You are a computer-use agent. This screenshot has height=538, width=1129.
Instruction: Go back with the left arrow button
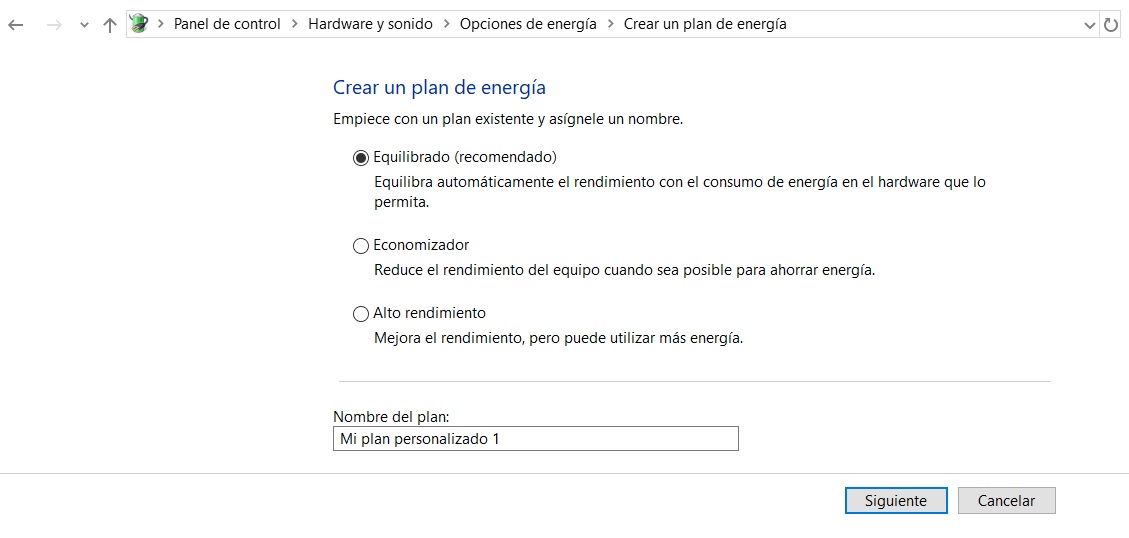pos(16,25)
